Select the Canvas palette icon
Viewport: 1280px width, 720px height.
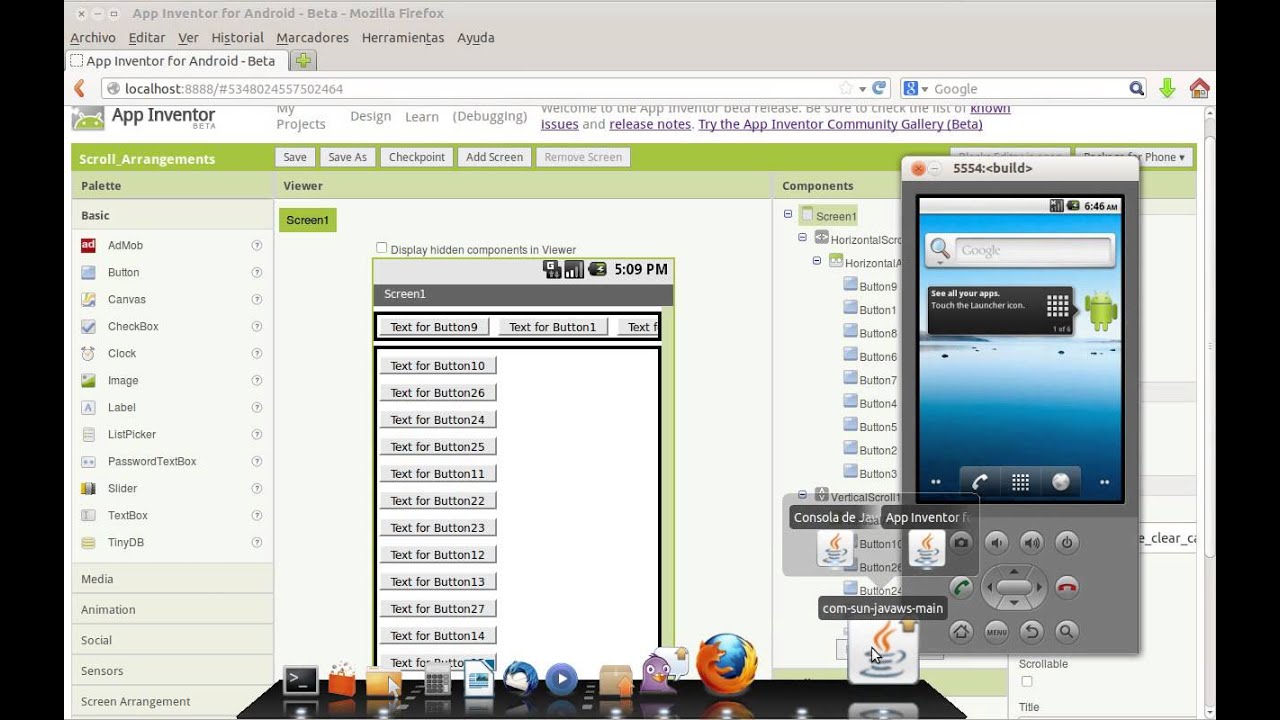(x=88, y=299)
